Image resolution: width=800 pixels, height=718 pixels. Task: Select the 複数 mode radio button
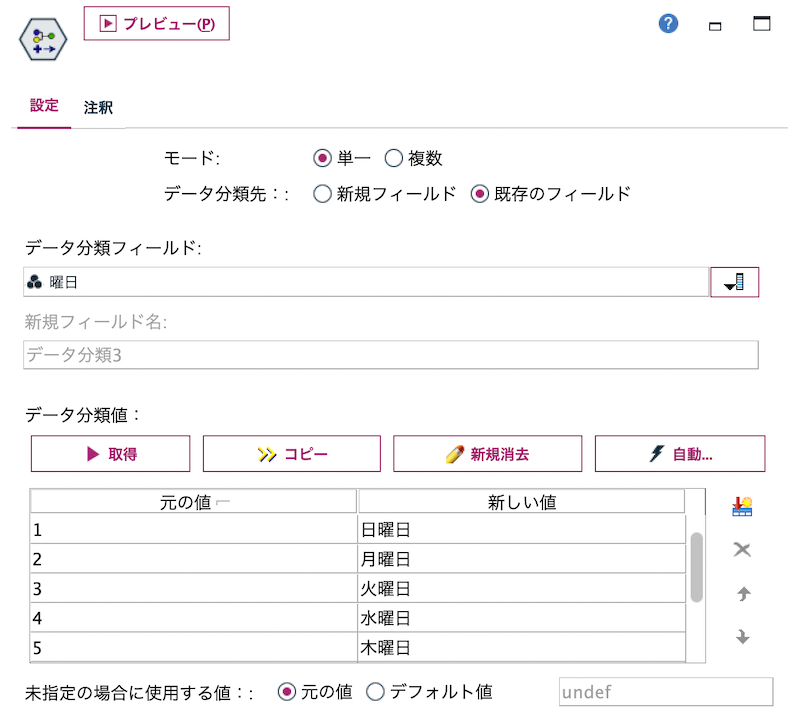click(394, 158)
